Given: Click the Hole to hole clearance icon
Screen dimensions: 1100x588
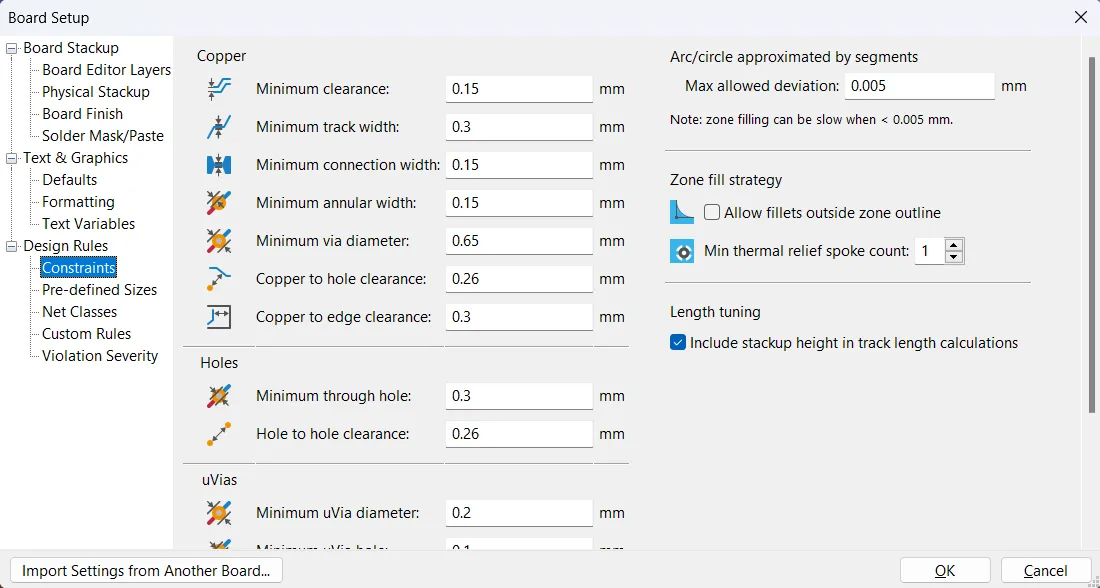Looking at the screenshot, I should point(219,434).
